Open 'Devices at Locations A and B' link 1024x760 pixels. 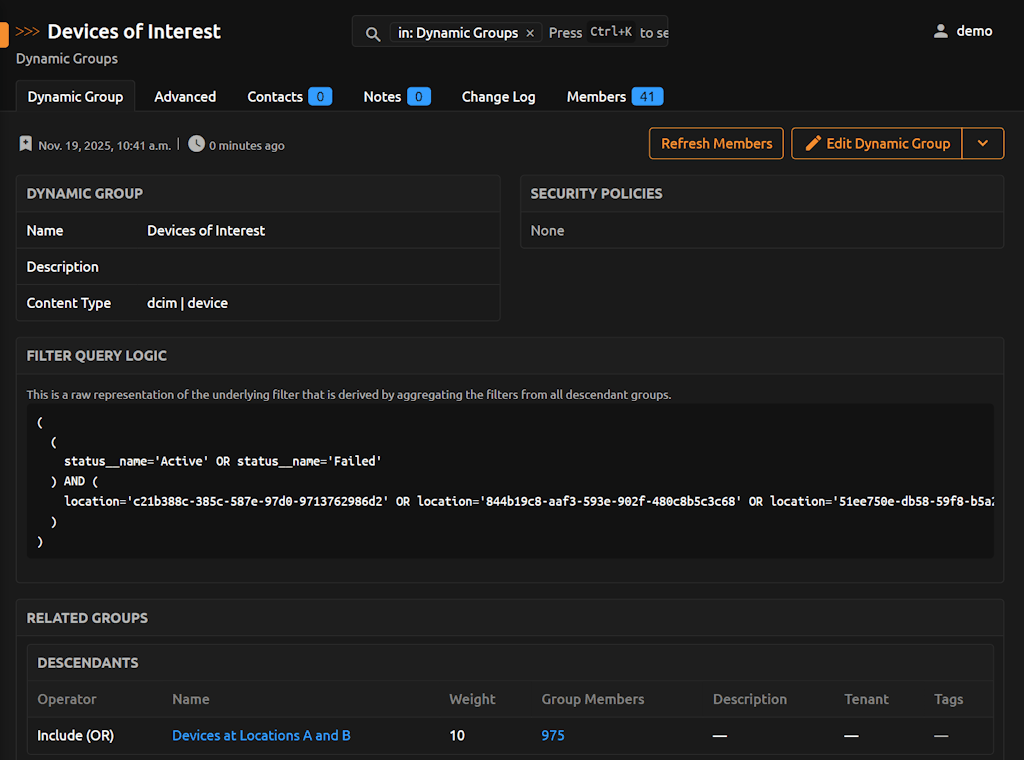click(x=261, y=735)
